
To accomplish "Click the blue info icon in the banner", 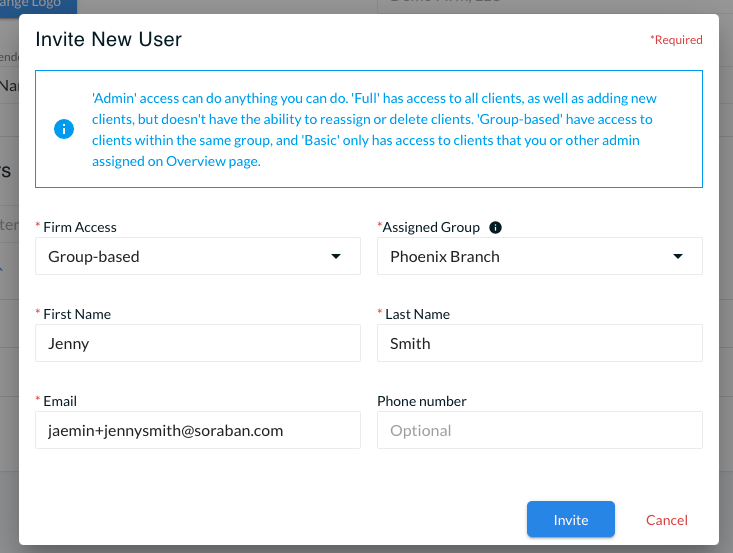I will click(x=64, y=129).
